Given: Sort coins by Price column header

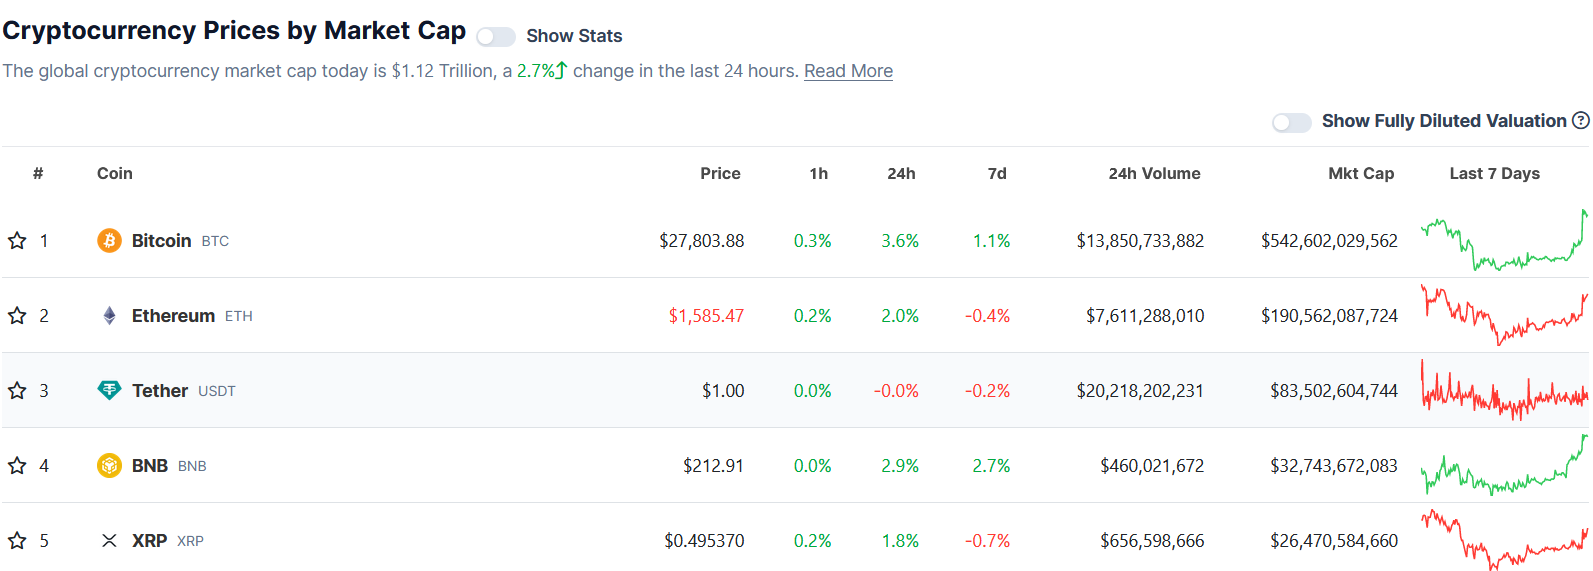Looking at the screenshot, I should pyautogui.click(x=720, y=174).
